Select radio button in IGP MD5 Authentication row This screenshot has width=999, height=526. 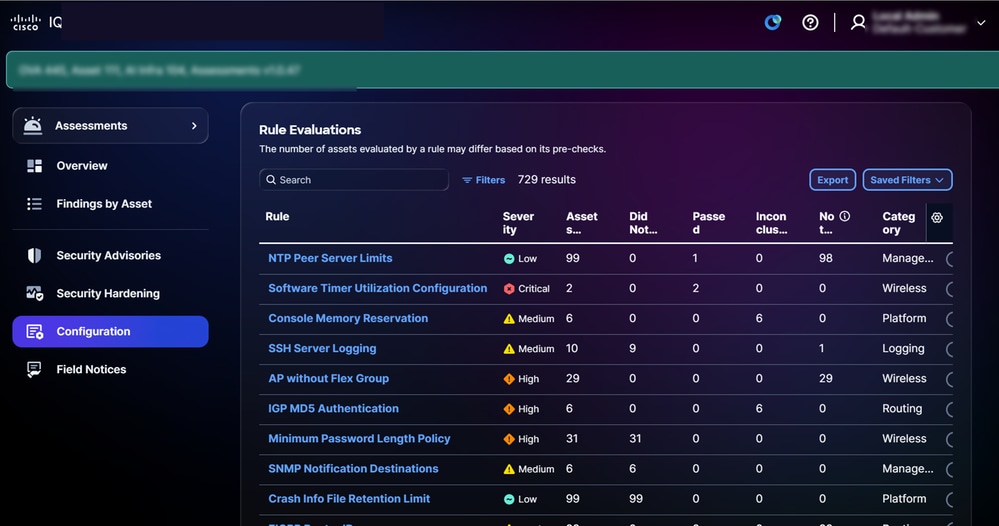click(x=949, y=409)
